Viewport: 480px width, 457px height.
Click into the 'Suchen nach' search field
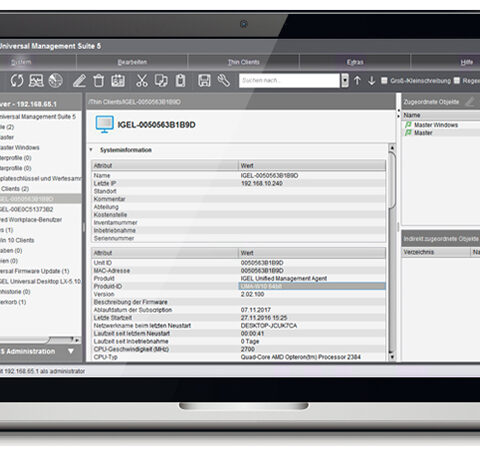point(289,81)
